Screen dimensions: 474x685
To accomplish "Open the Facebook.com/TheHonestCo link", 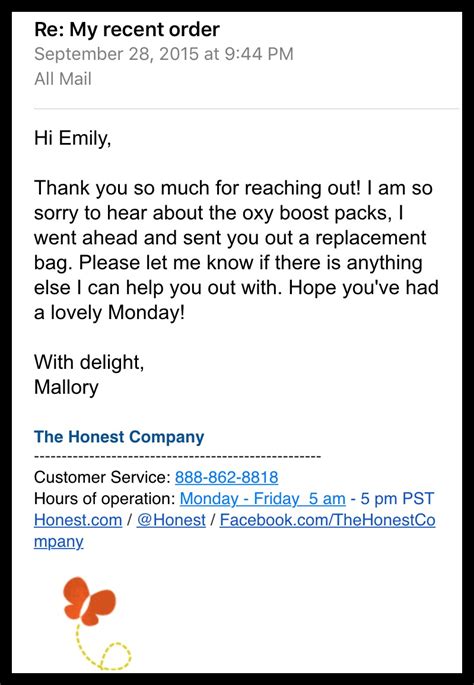I will 328,520.
